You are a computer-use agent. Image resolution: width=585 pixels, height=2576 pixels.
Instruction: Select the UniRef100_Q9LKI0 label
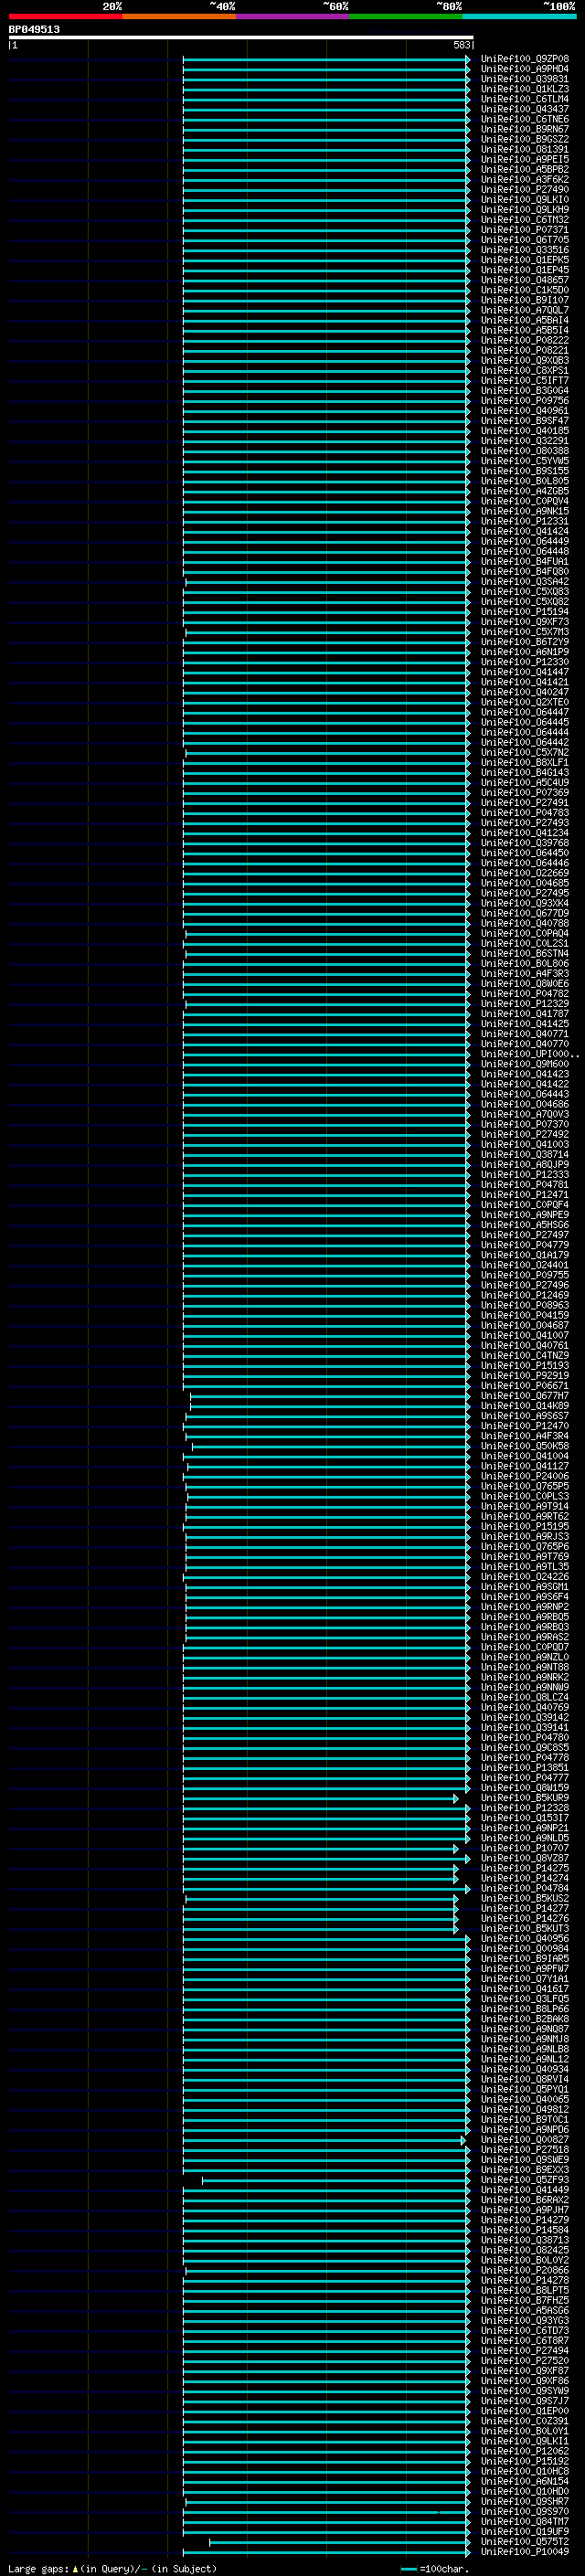click(x=524, y=199)
